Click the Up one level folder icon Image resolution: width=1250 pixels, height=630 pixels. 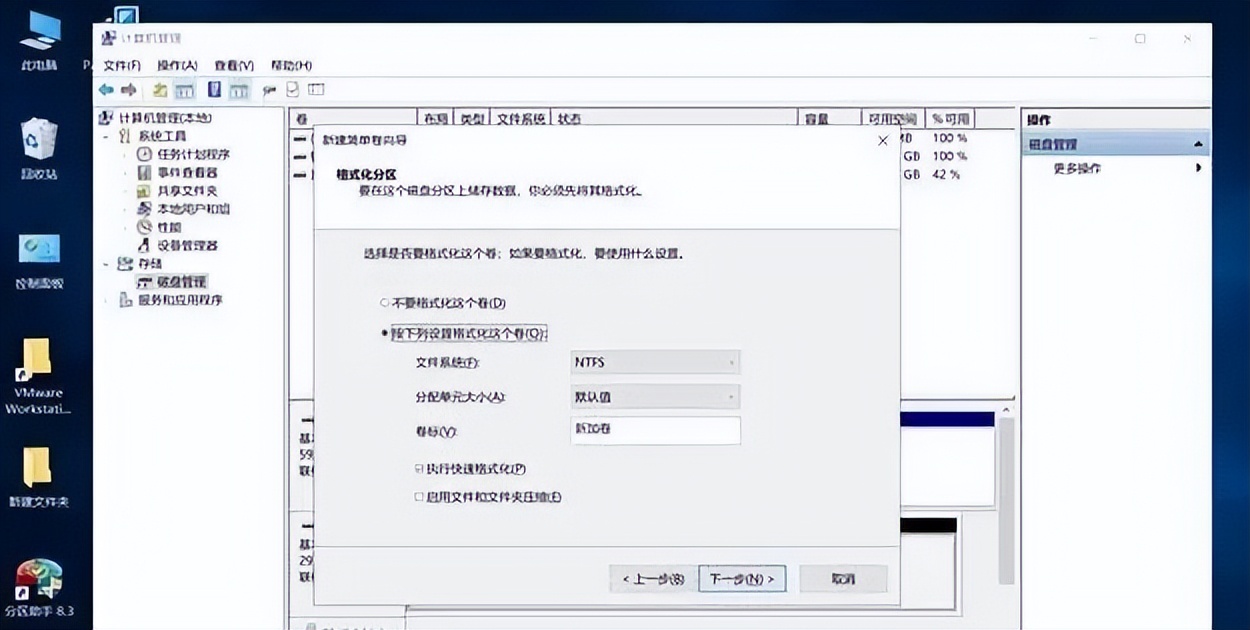(x=160, y=90)
